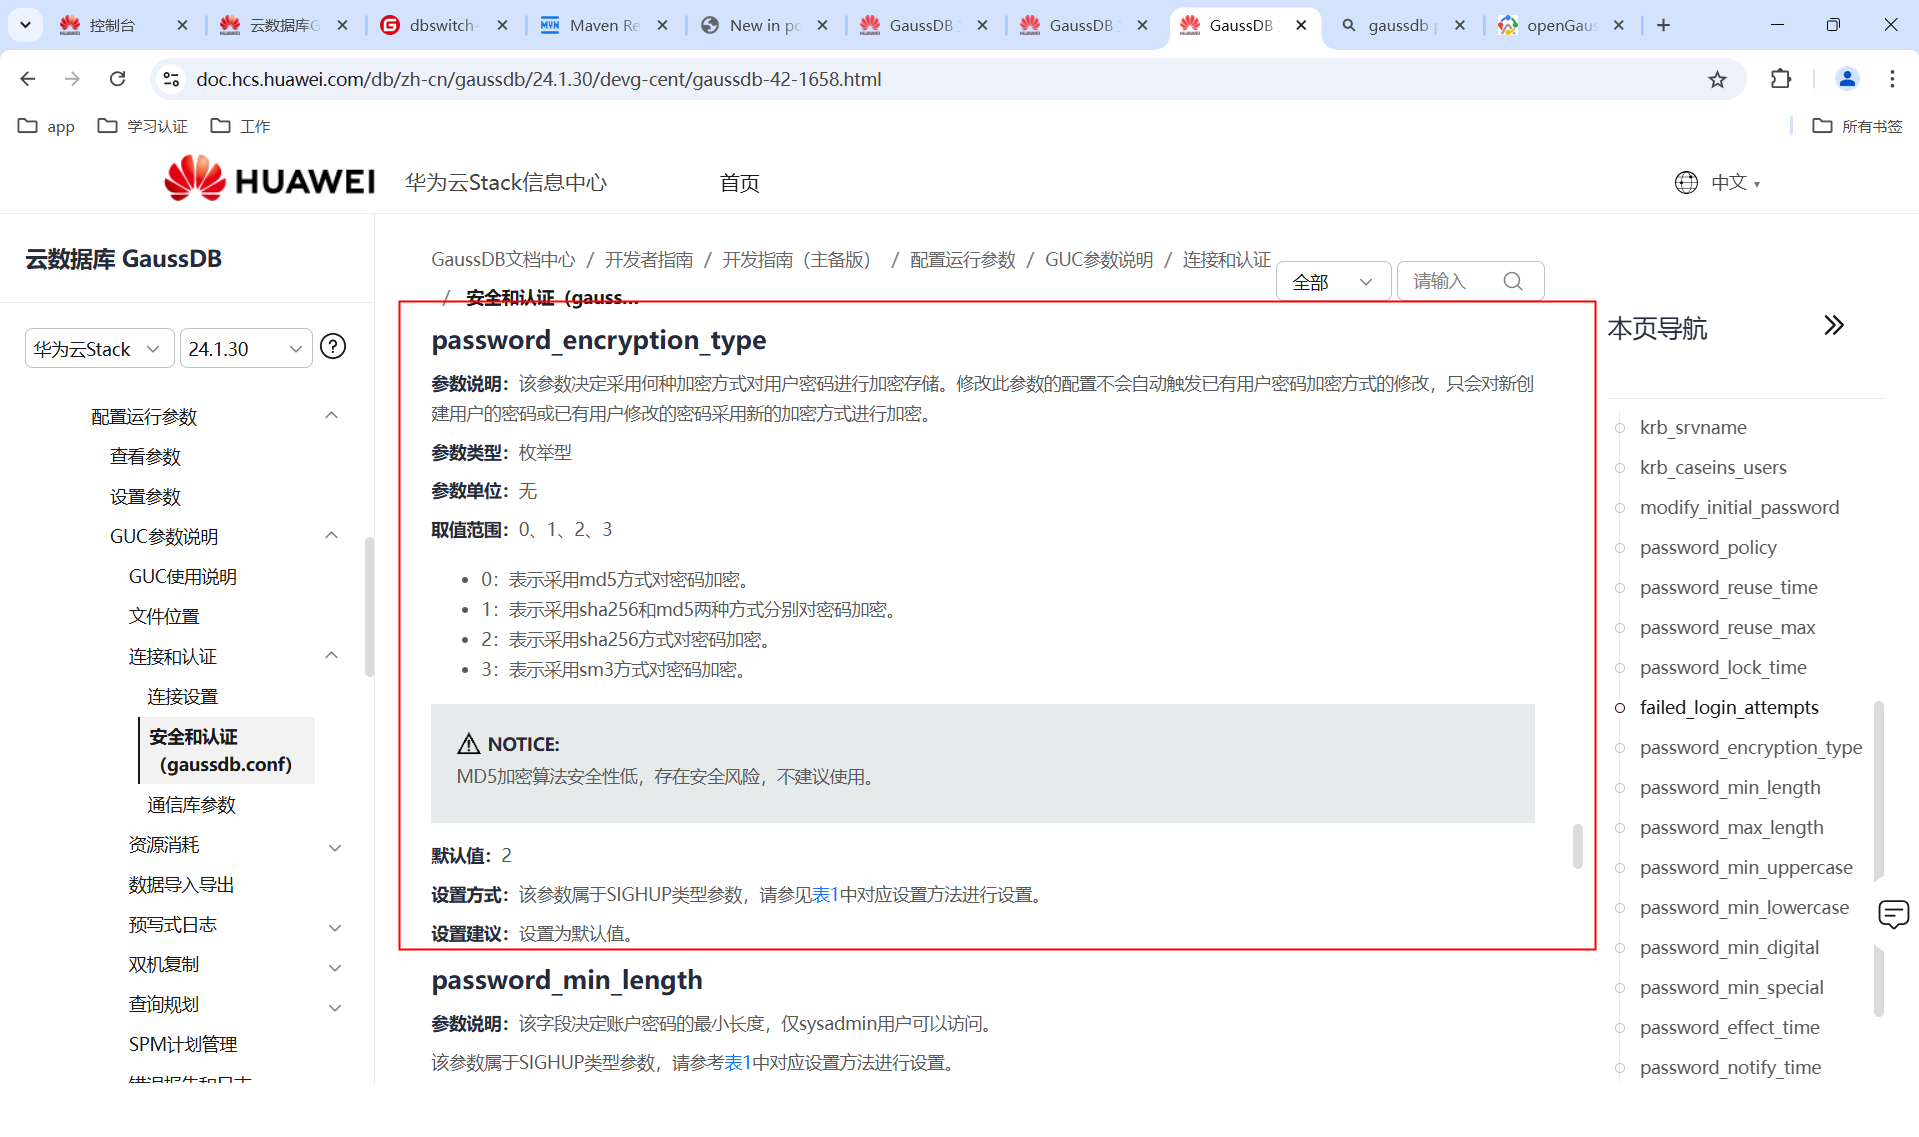Open the Chrome profile avatar
Screen dimensions: 1919x1137
1847,79
